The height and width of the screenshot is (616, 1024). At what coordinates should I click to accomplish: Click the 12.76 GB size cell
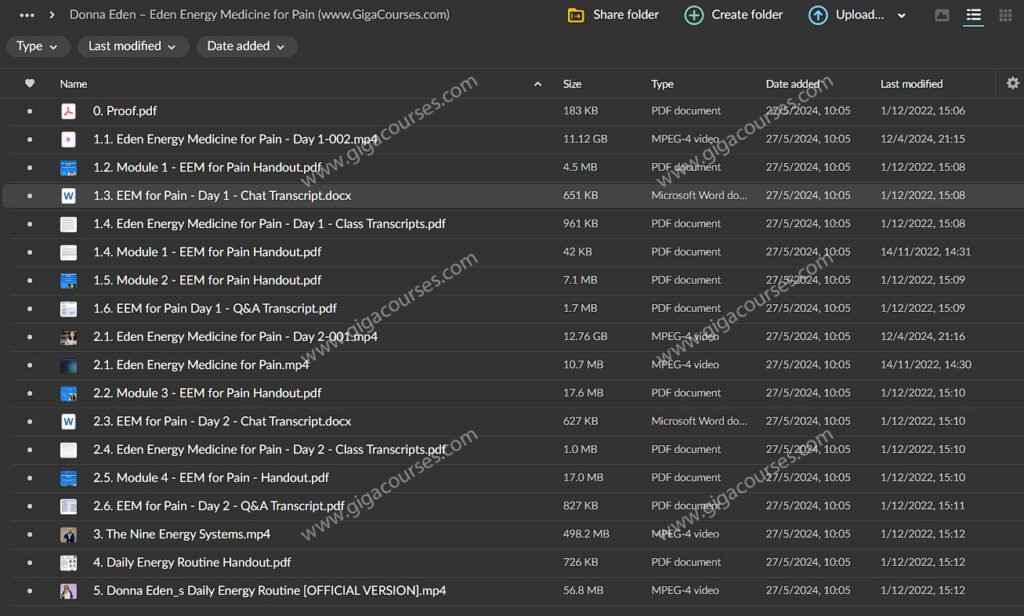click(x=585, y=336)
